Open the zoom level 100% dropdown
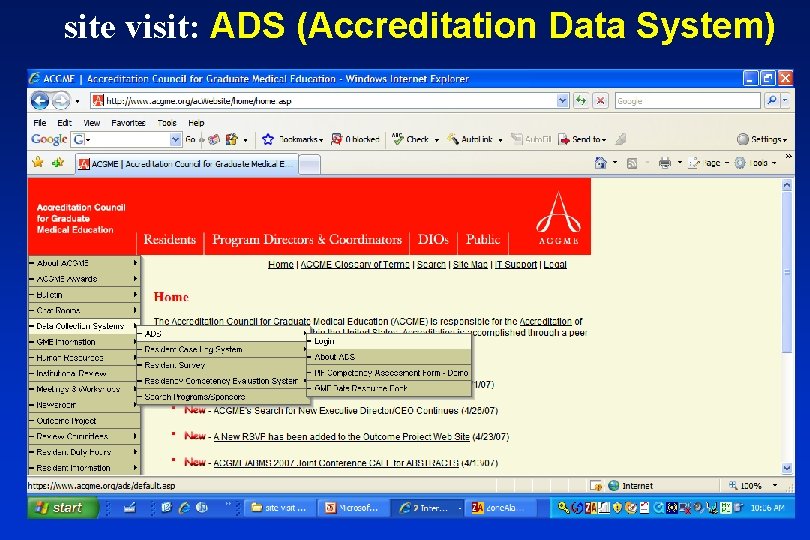The image size is (810, 540). tap(774, 485)
